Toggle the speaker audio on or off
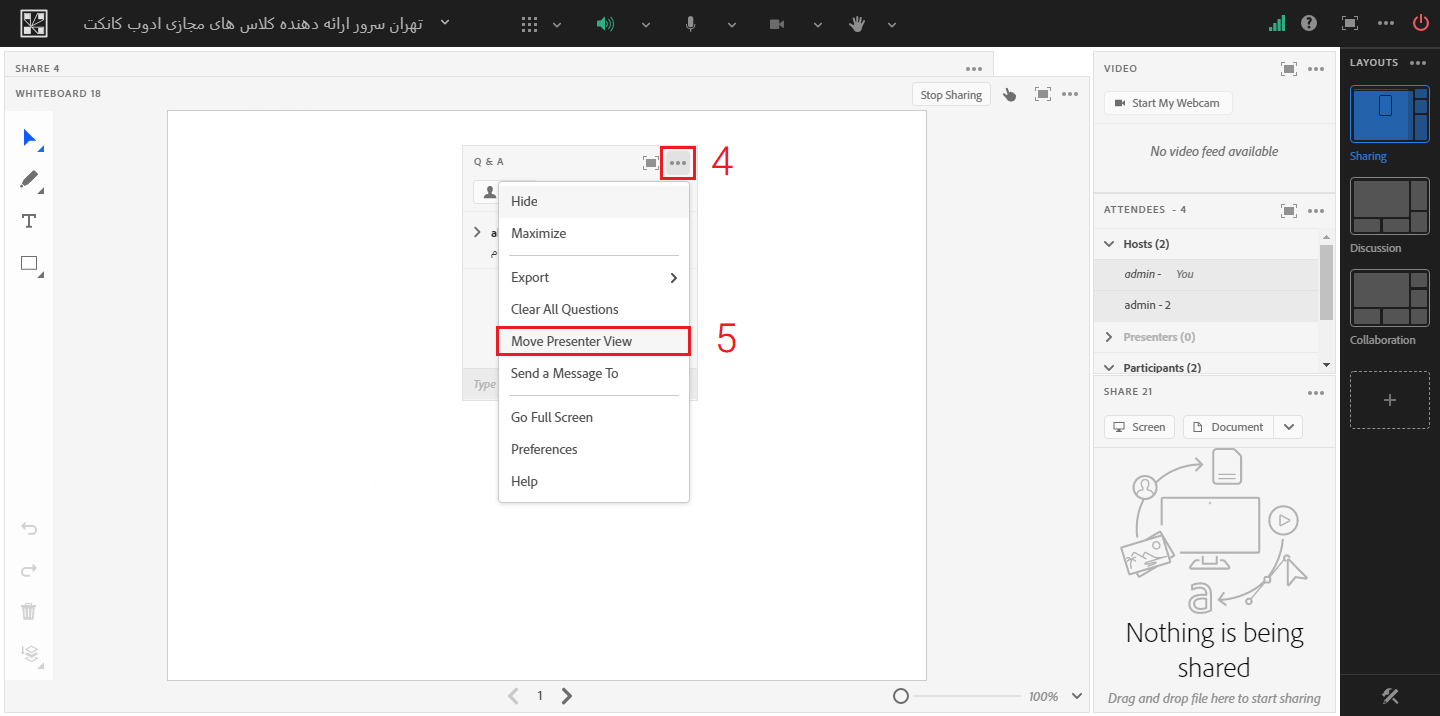This screenshot has height=716, width=1440. (605, 24)
